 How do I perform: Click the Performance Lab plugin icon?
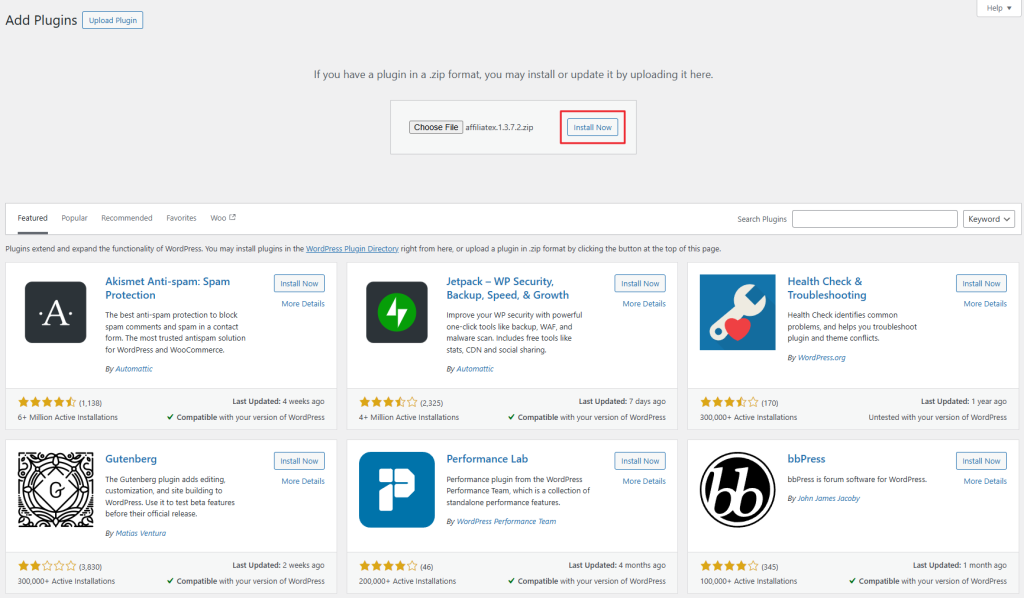396,490
